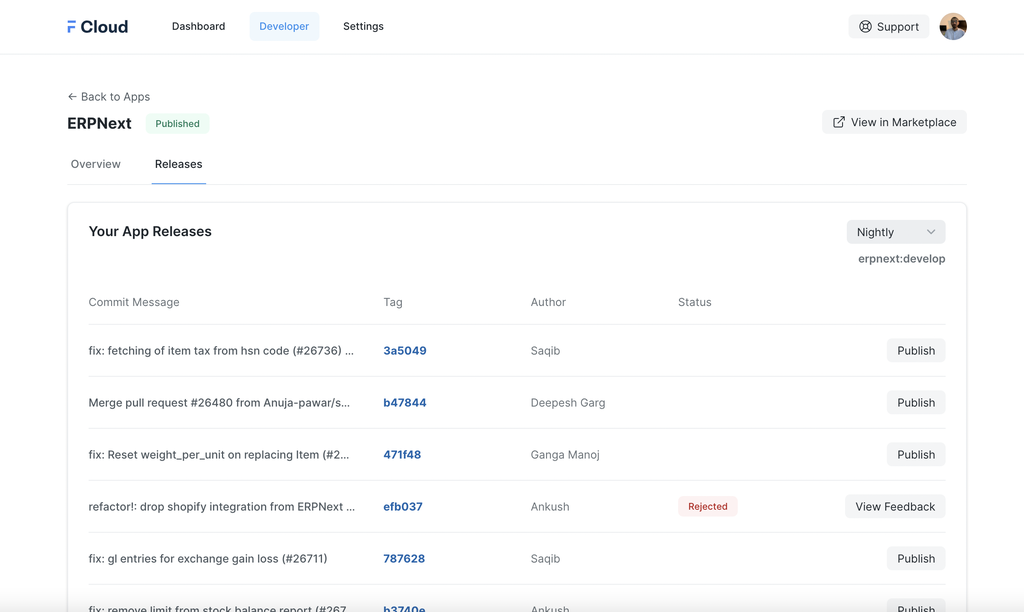1024x612 pixels.
Task: Click the external link icon for Marketplace
Action: (x=839, y=122)
